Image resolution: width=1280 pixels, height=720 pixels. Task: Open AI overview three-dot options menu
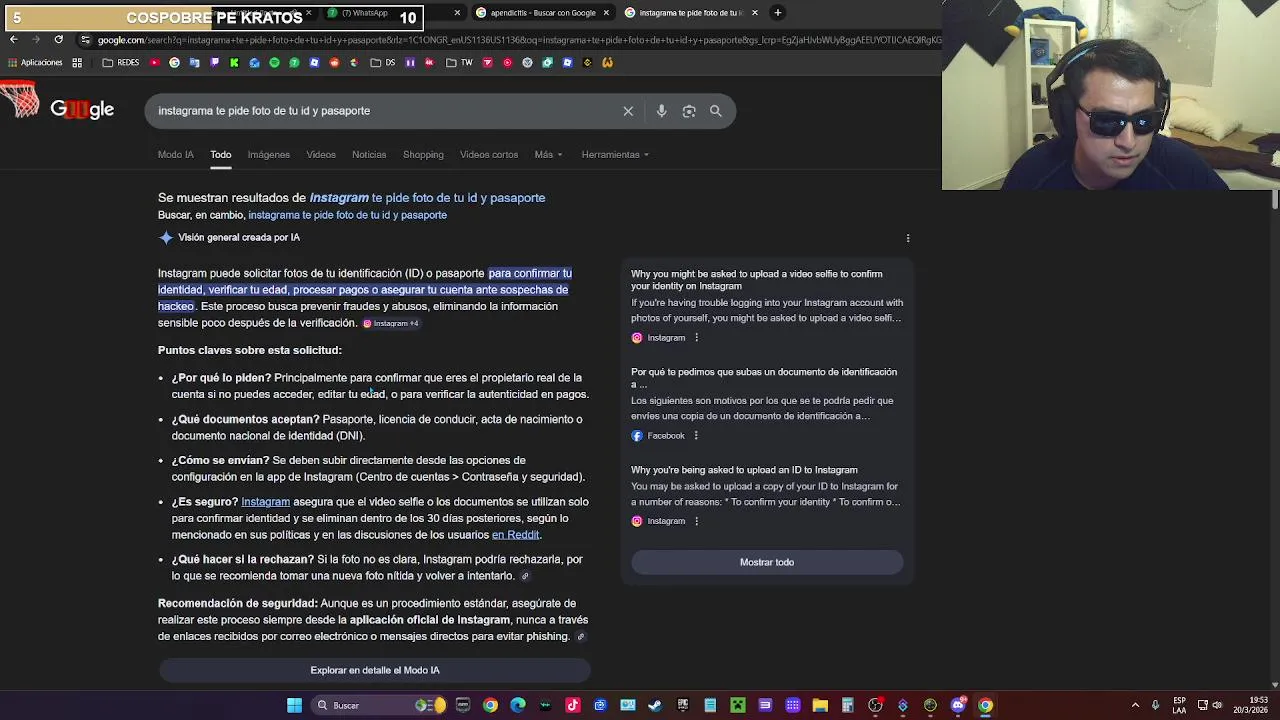point(908,238)
